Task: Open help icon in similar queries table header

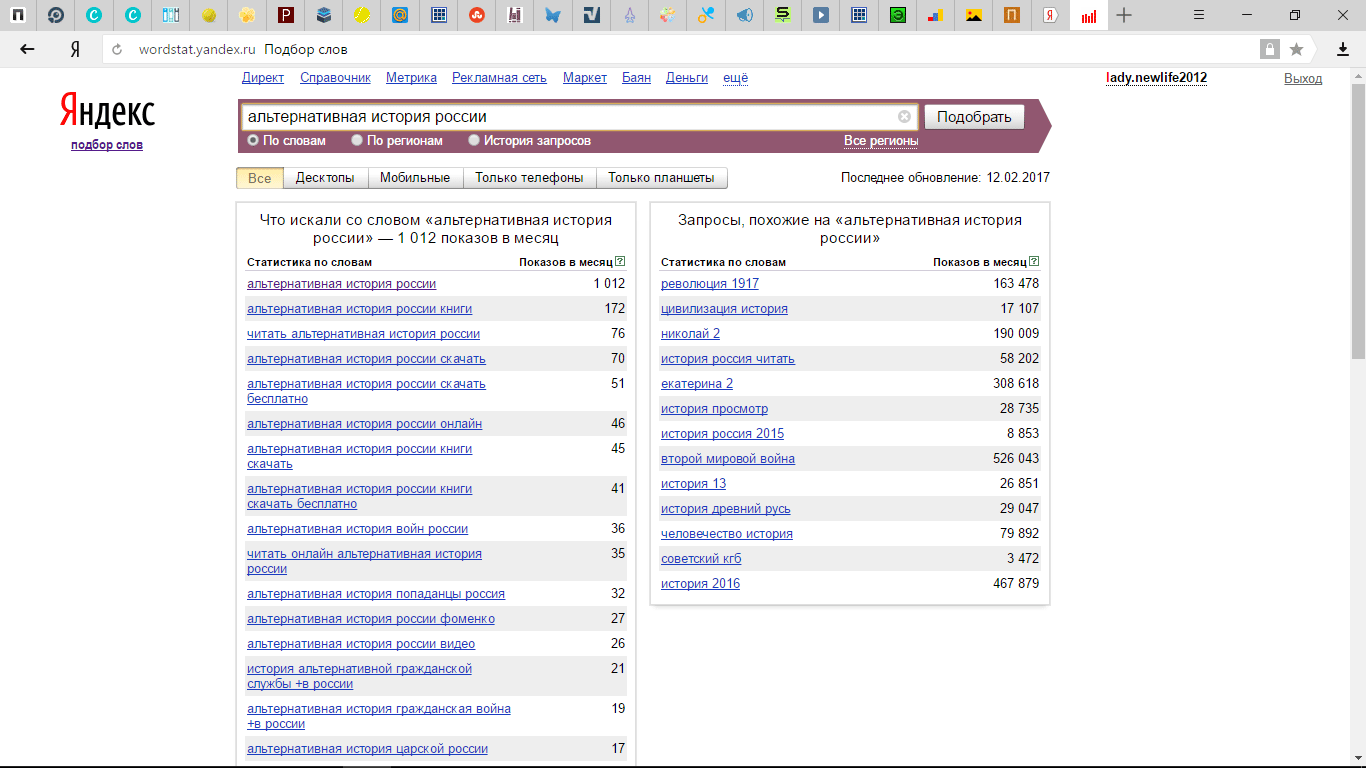Action: click(x=1034, y=262)
